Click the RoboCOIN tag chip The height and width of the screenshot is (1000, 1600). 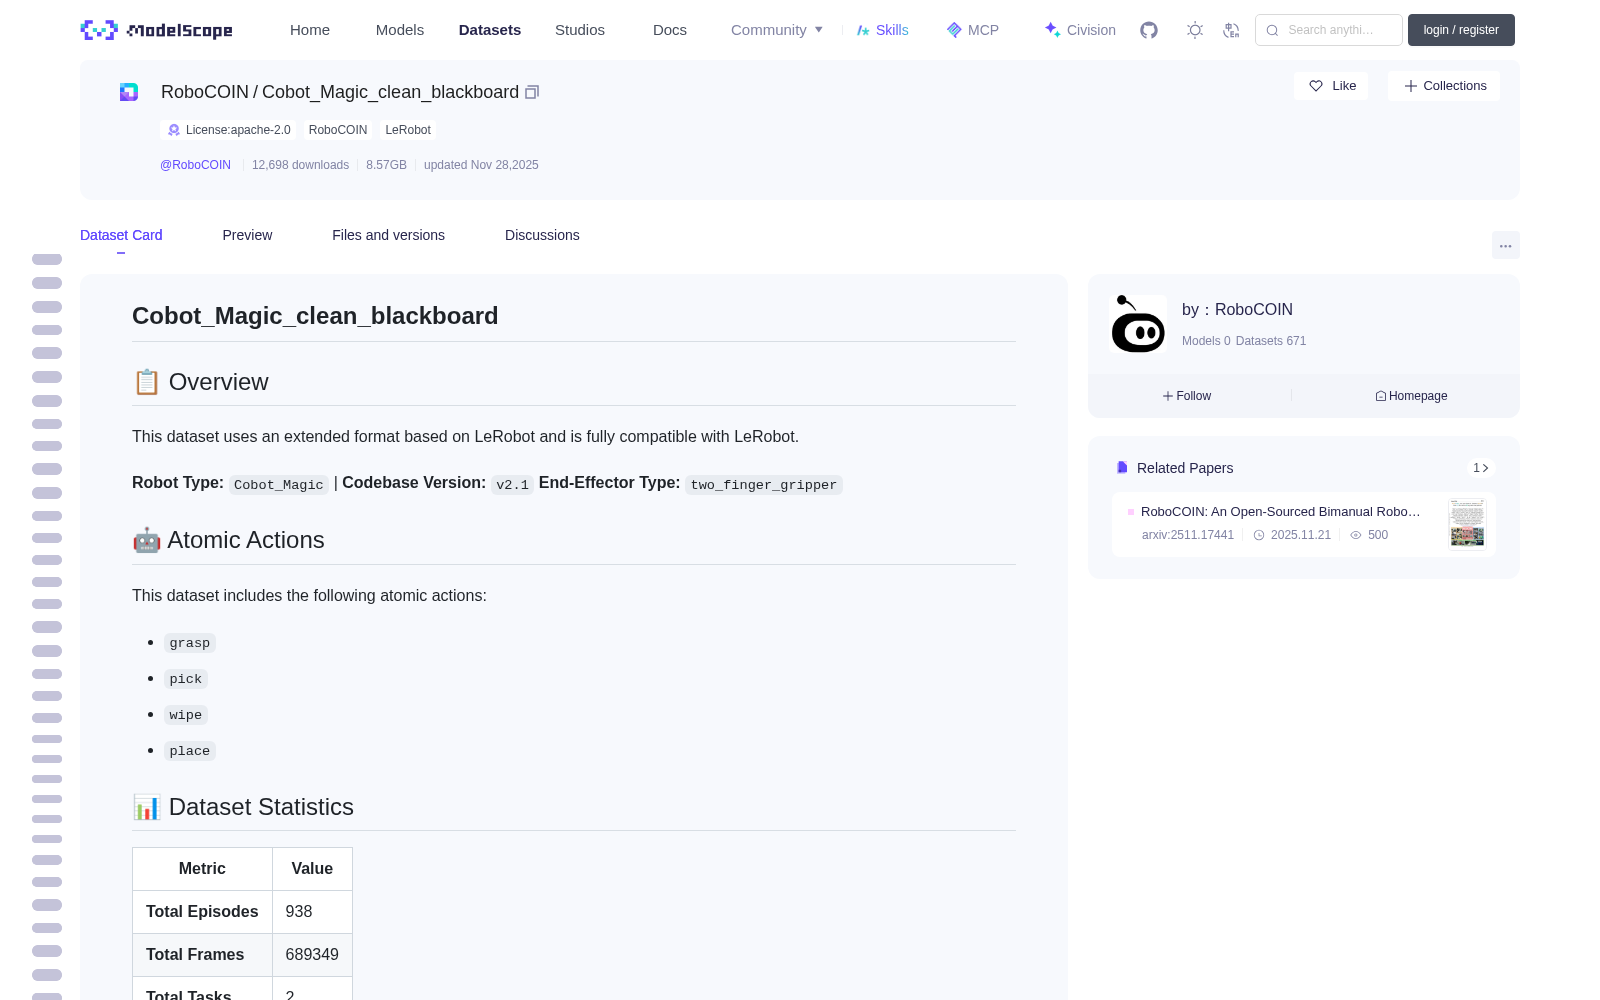pyautogui.click(x=338, y=130)
